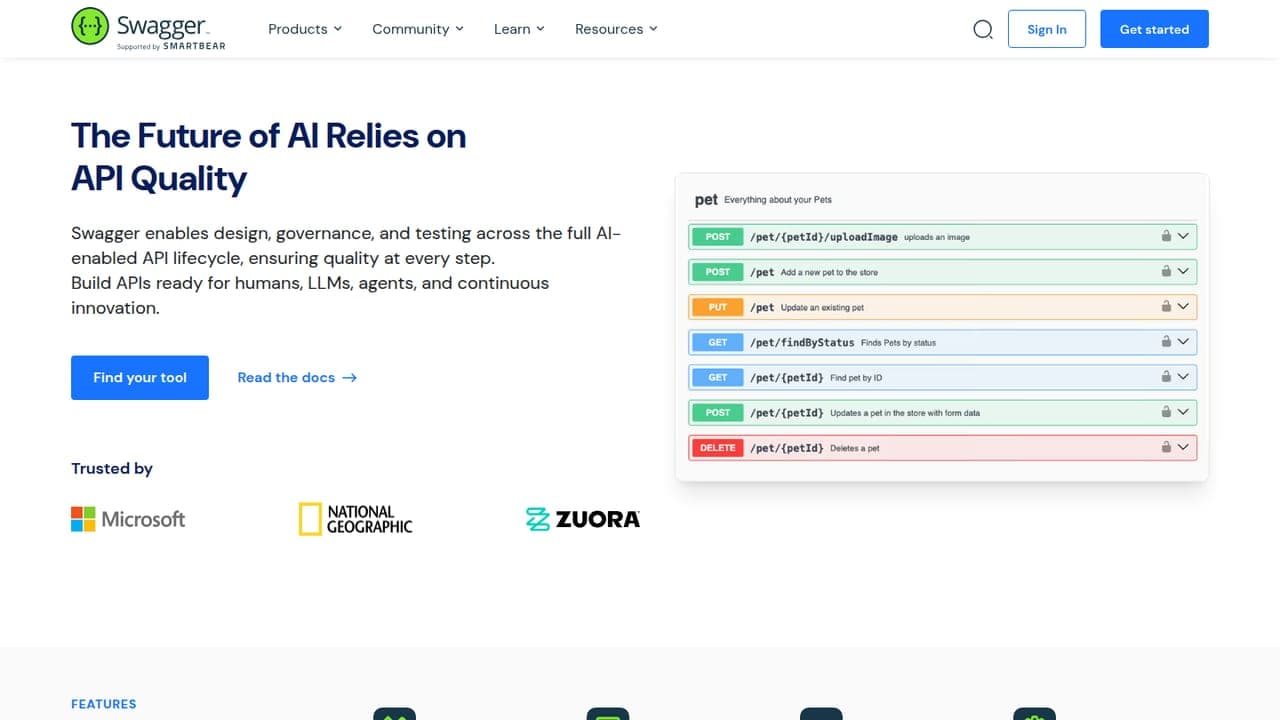1280x720 pixels.
Task: Click the red DELETE method badge
Action: 718,448
